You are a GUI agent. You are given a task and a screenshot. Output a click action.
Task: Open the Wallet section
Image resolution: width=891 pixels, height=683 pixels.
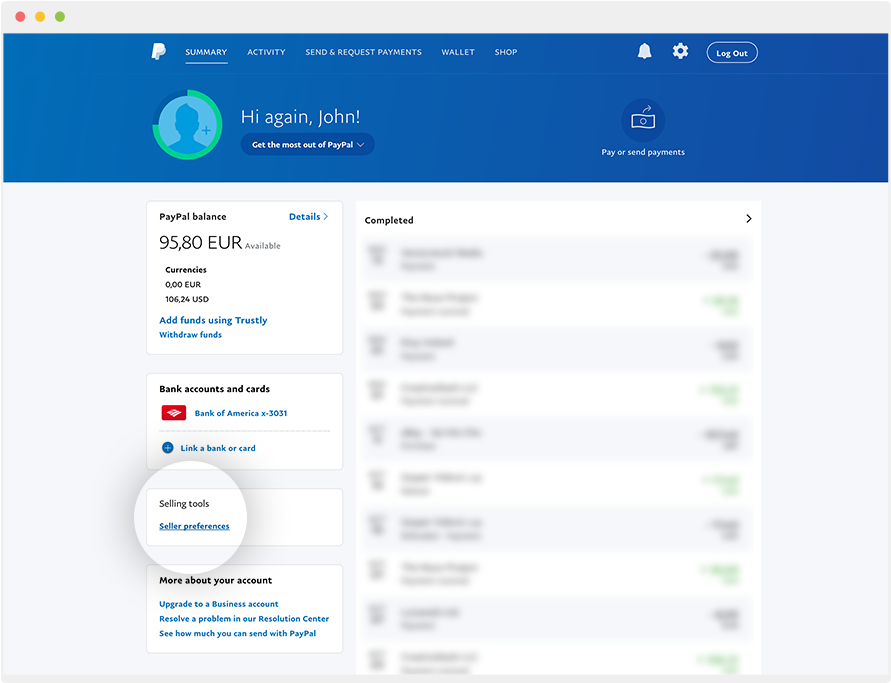(458, 51)
